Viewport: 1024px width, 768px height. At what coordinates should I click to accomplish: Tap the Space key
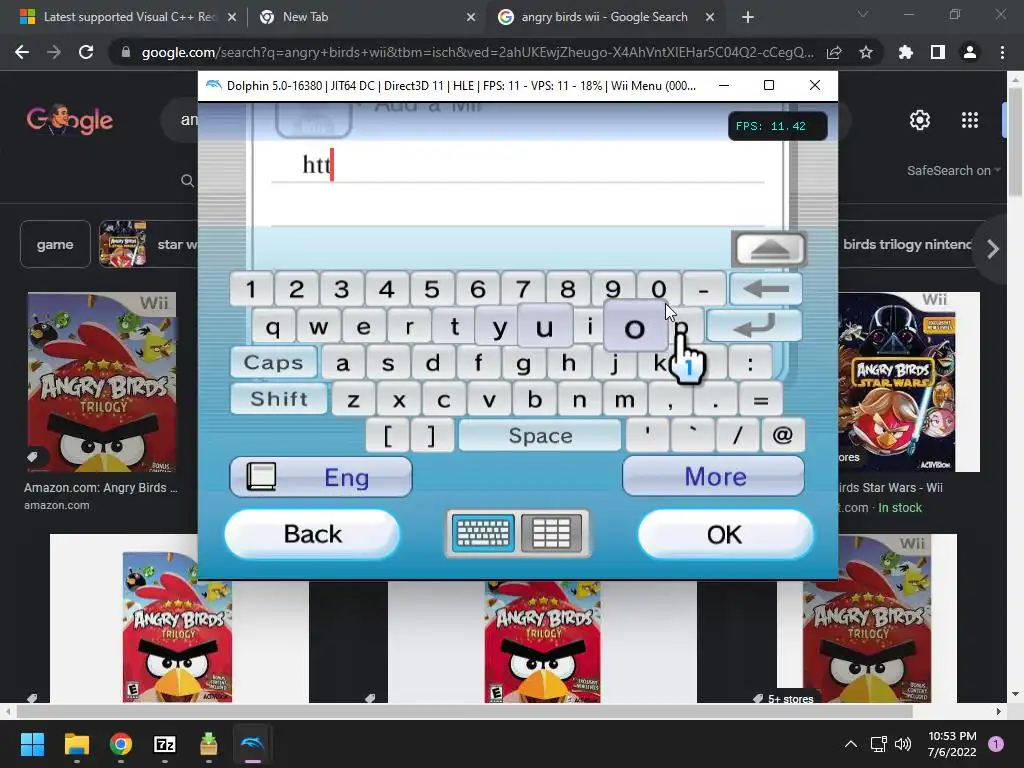click(540, 436)
